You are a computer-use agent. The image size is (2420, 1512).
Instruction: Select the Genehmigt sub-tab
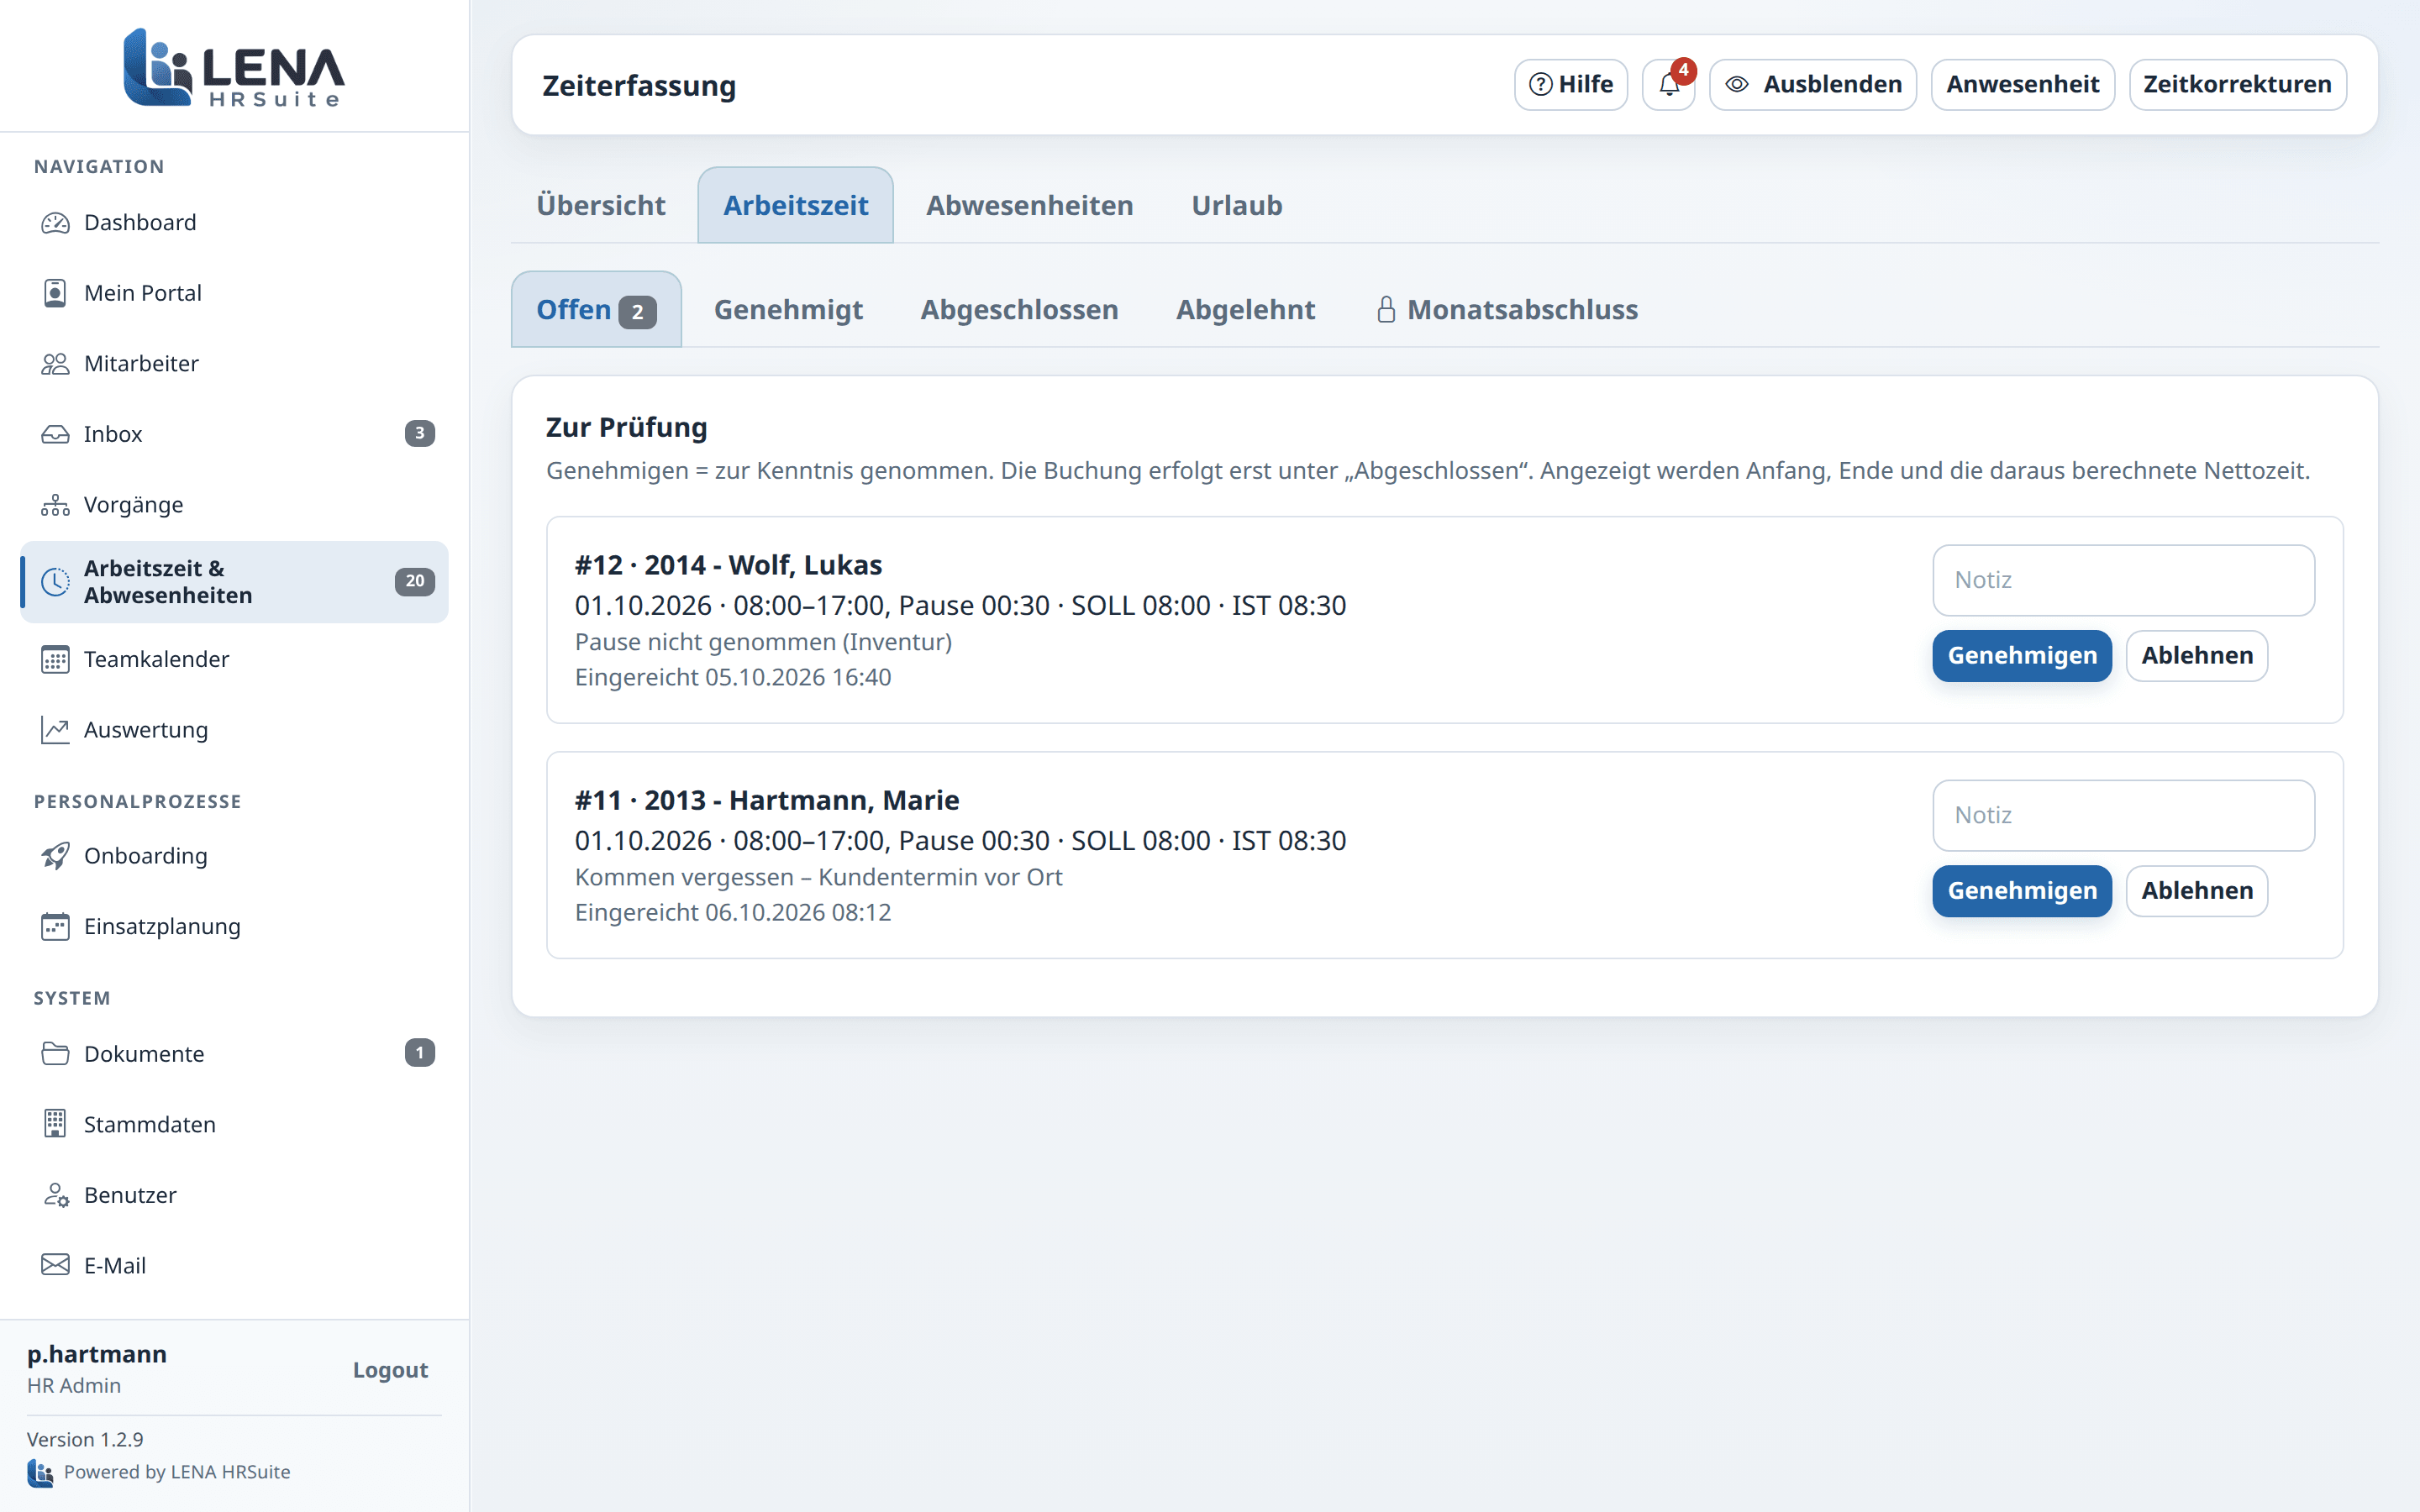click(788, 310)
